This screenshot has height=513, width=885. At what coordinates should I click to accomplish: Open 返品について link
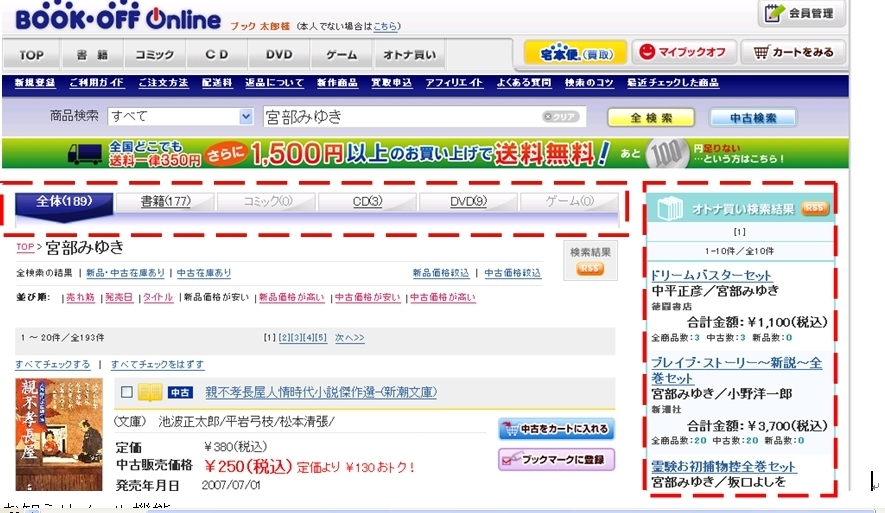274,82
